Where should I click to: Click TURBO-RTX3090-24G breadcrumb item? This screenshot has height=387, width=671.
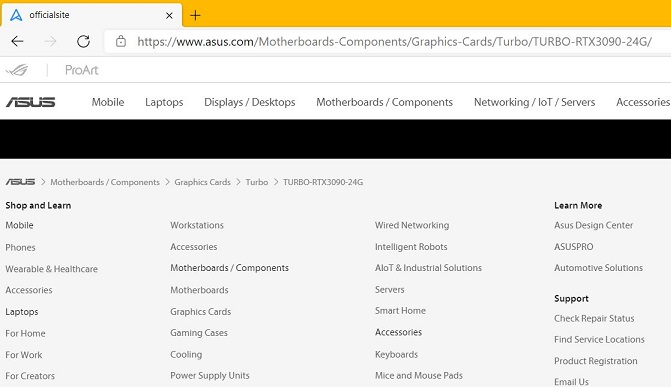click(x=323, y=182)
